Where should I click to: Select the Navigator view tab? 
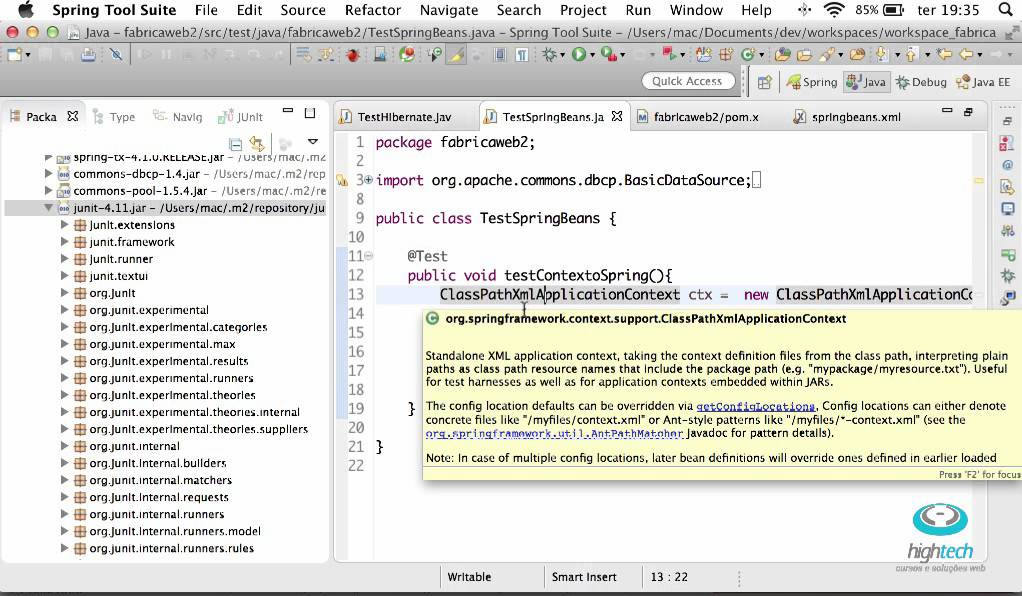[177, 117]
